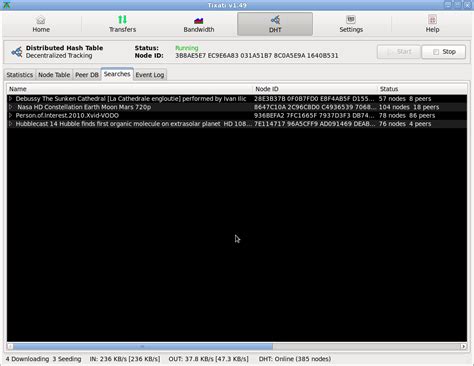Viewport: 474px width, 366px height.
Task: Click the '78 nodes 86 peers' status cell
Action: (407, 115)
